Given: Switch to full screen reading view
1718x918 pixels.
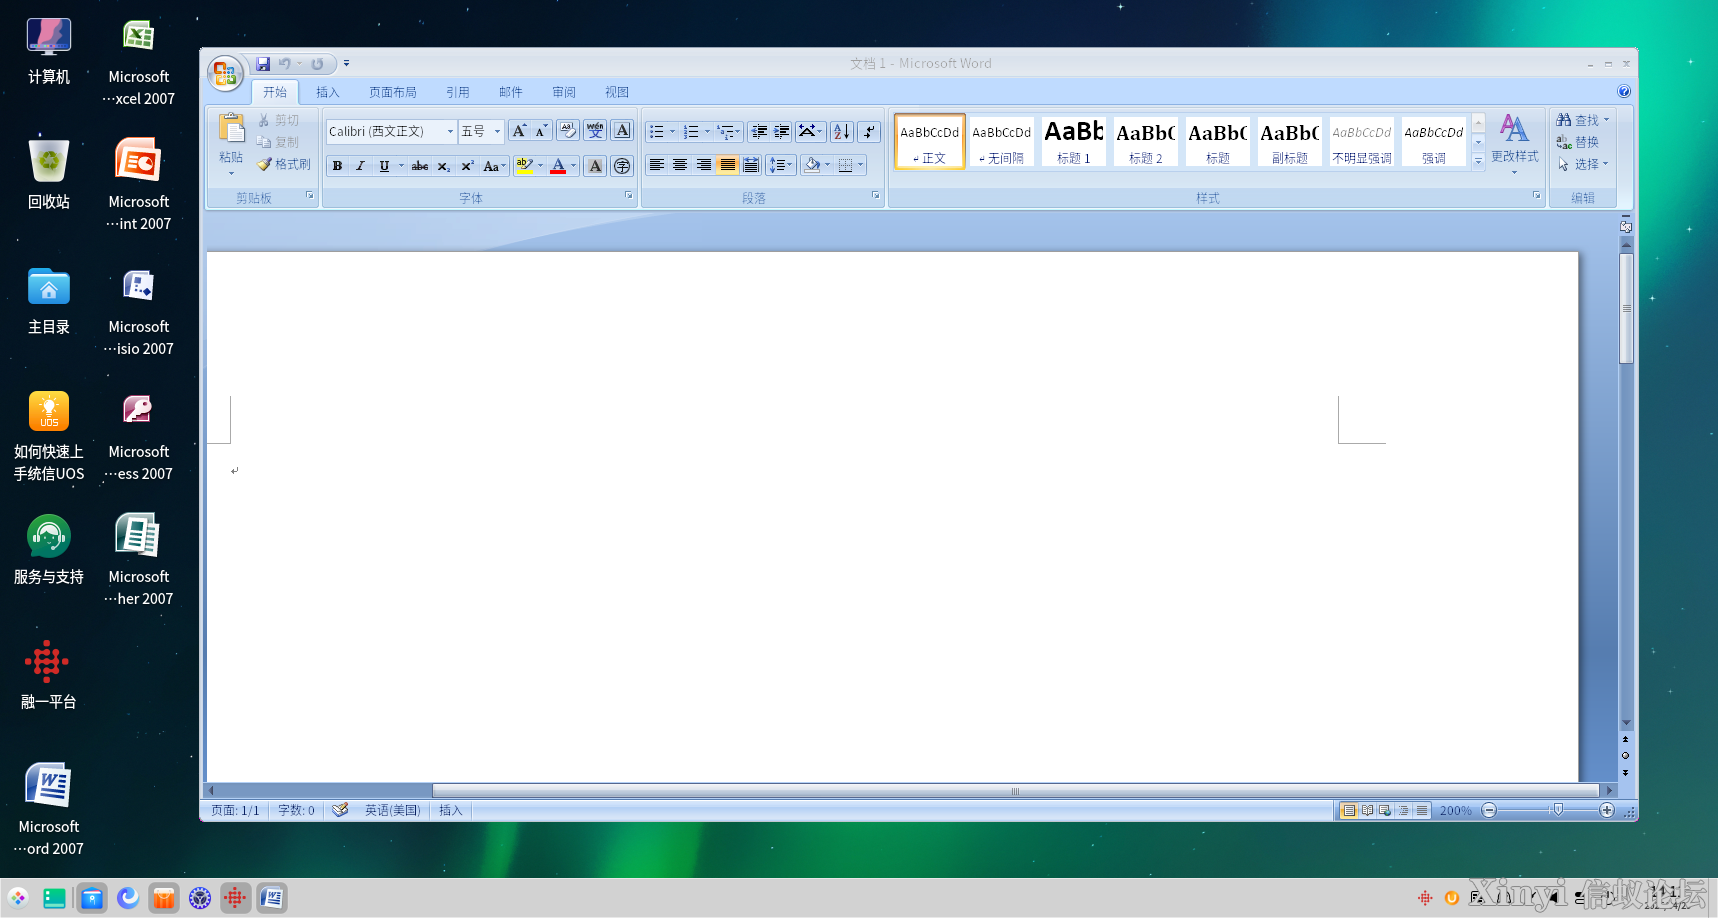Looking at the screenshot, I should tap(1367, 810).
